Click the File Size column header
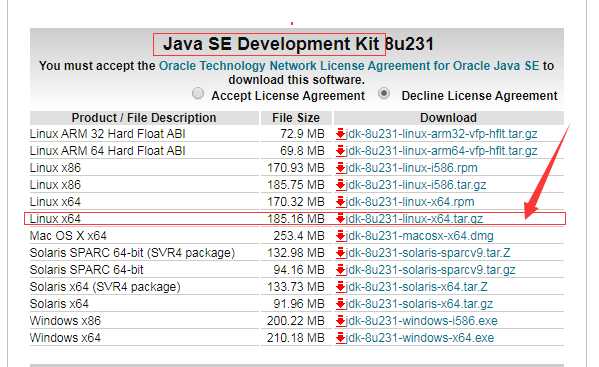 point(296,118)
